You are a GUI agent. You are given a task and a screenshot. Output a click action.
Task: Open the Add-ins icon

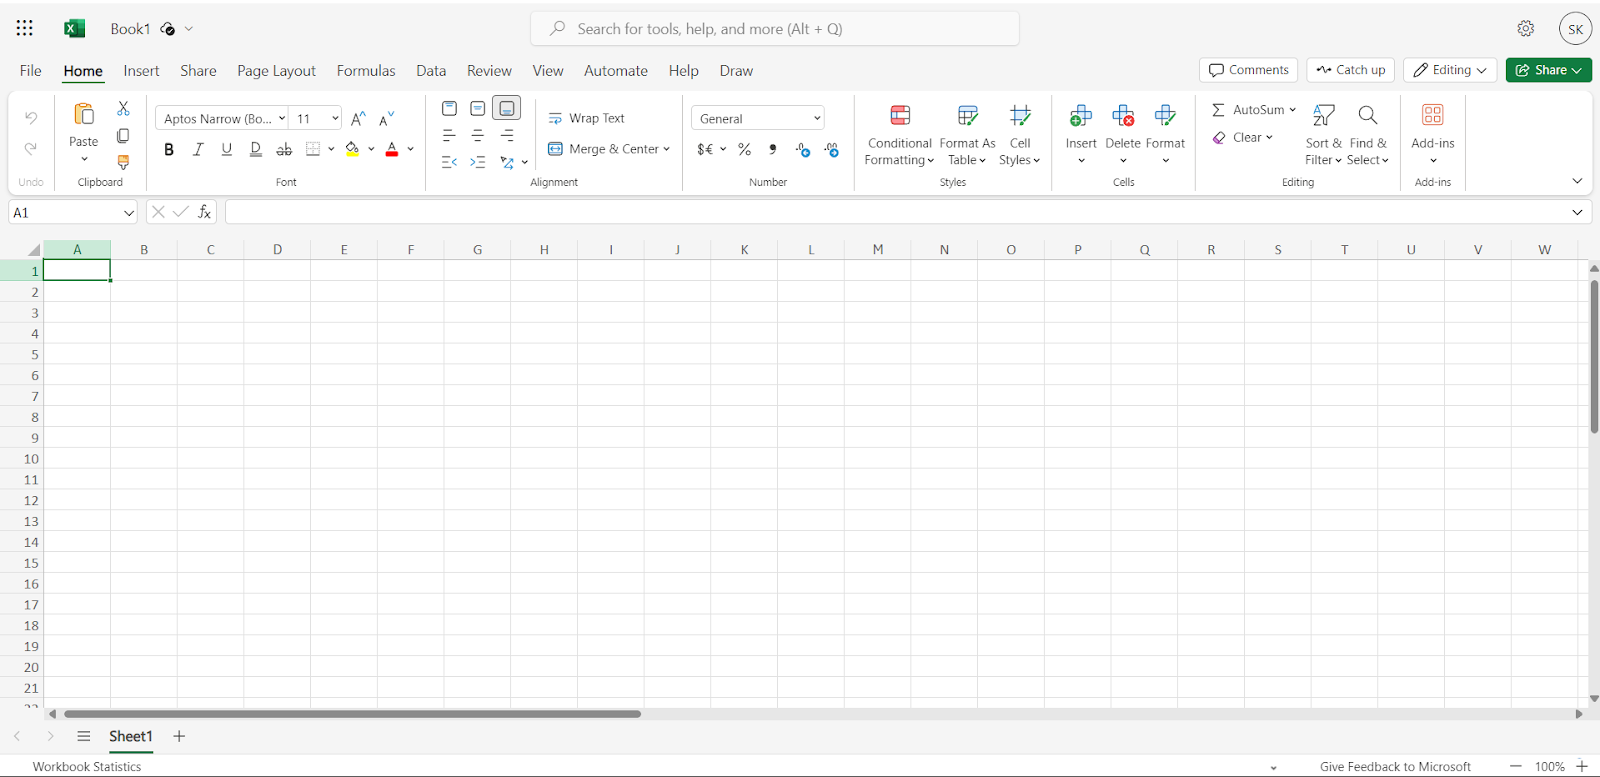pyautogui.click(x=1433, y=115)
